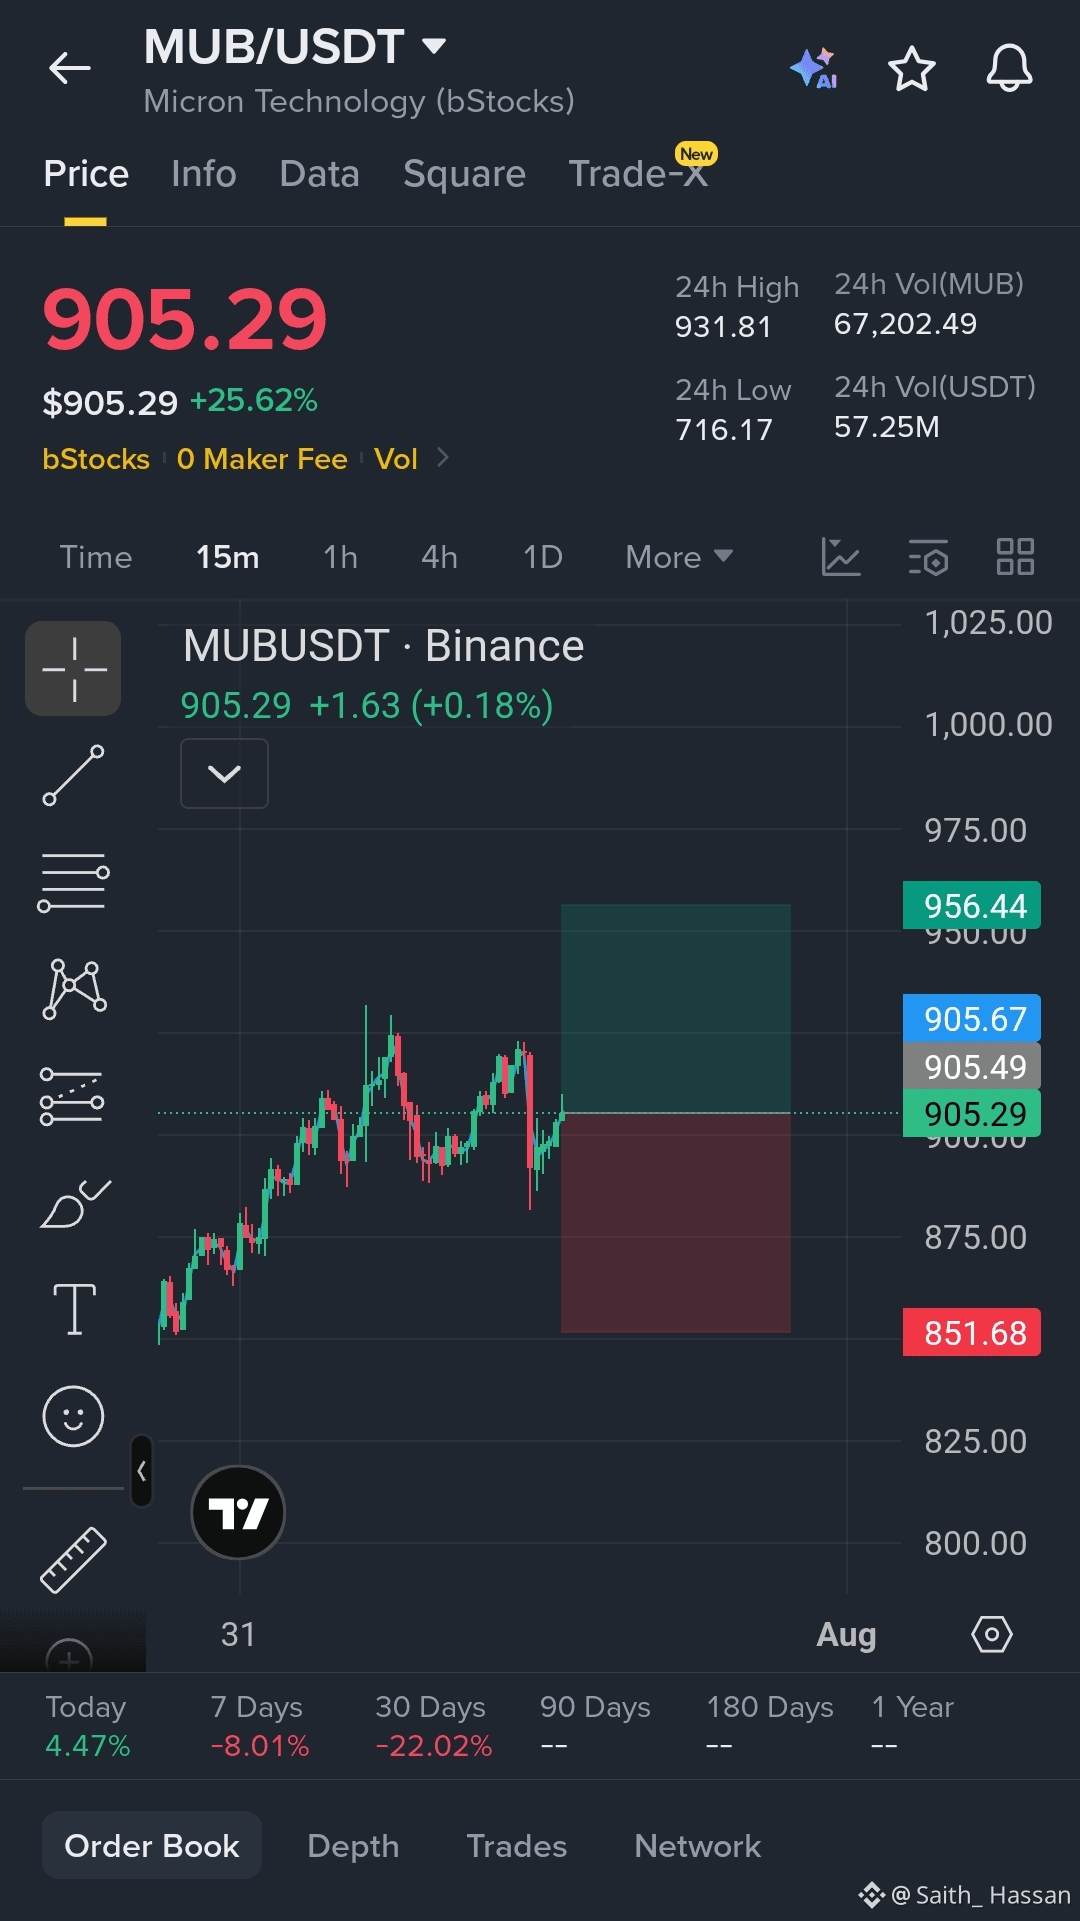Open the Order Book tab
1080x1921 pixels.
(x=152, y=1846)
